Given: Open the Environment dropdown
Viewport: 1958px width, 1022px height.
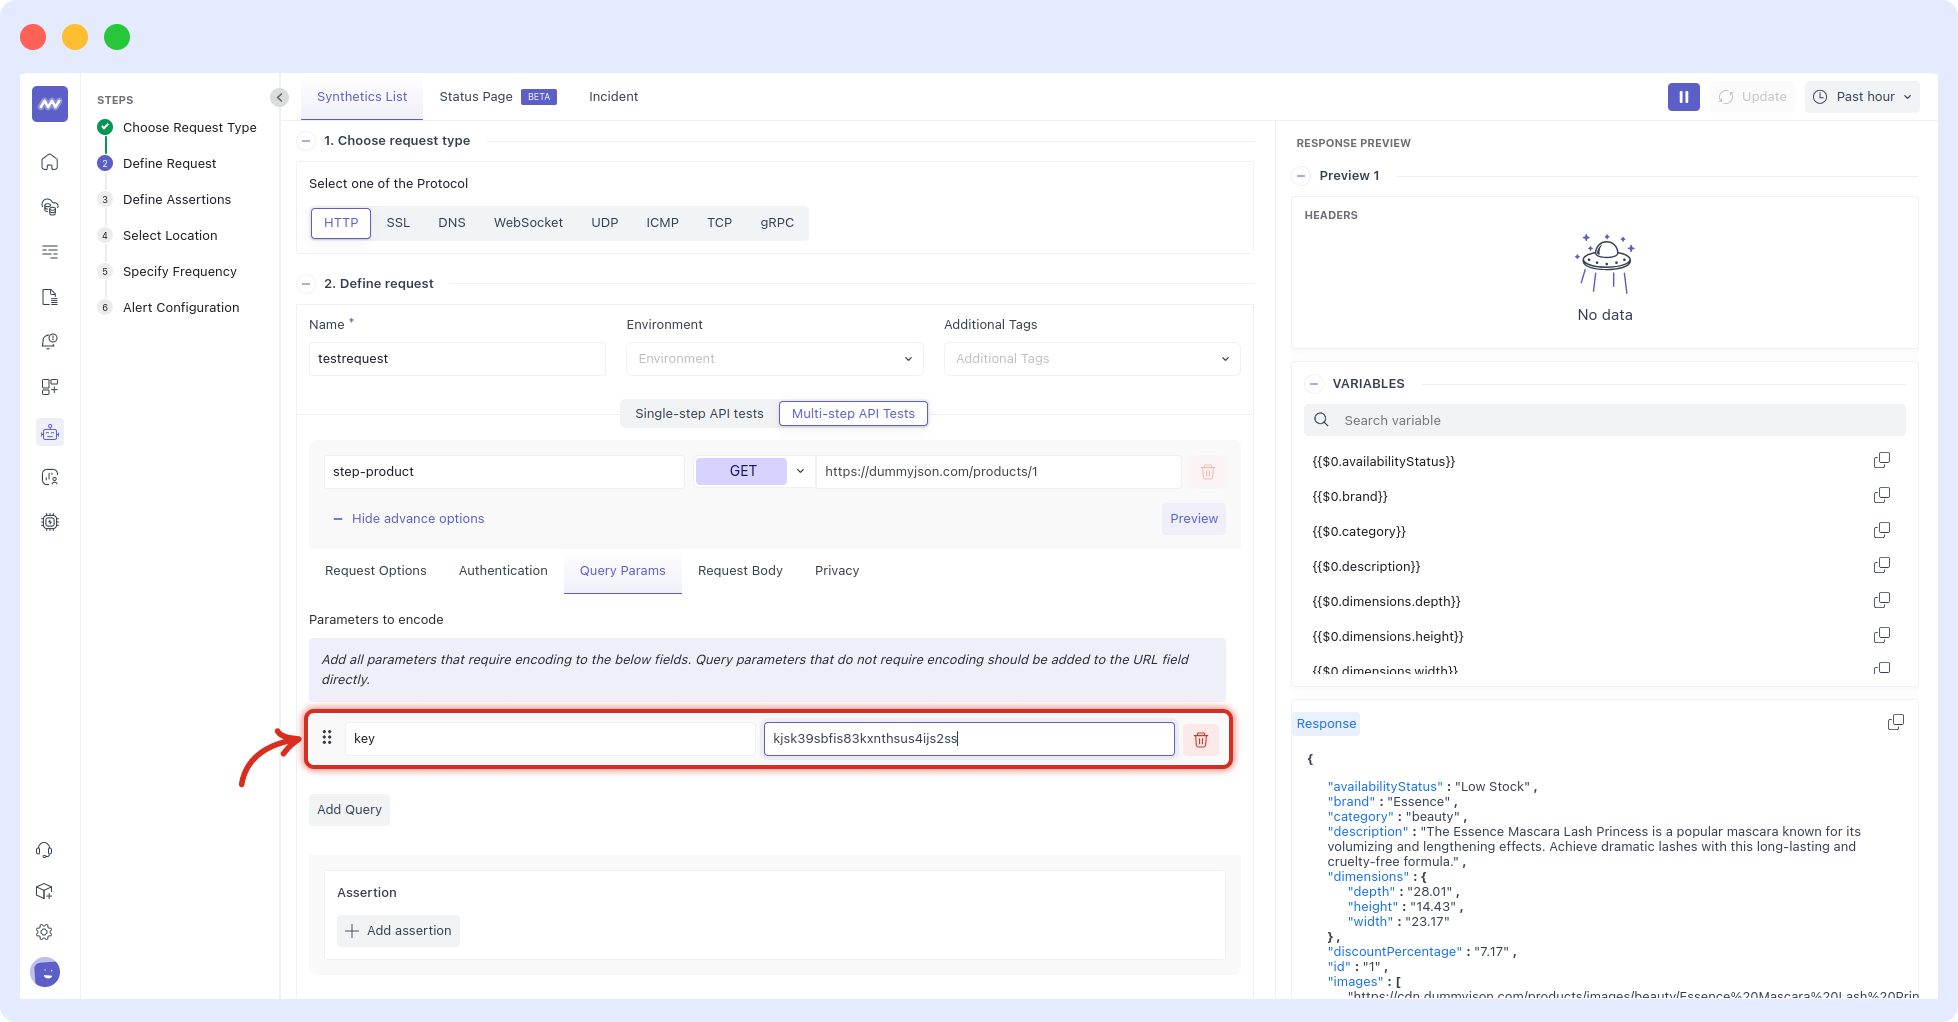Looking at the screenshot, I should [x=774, y=359].
